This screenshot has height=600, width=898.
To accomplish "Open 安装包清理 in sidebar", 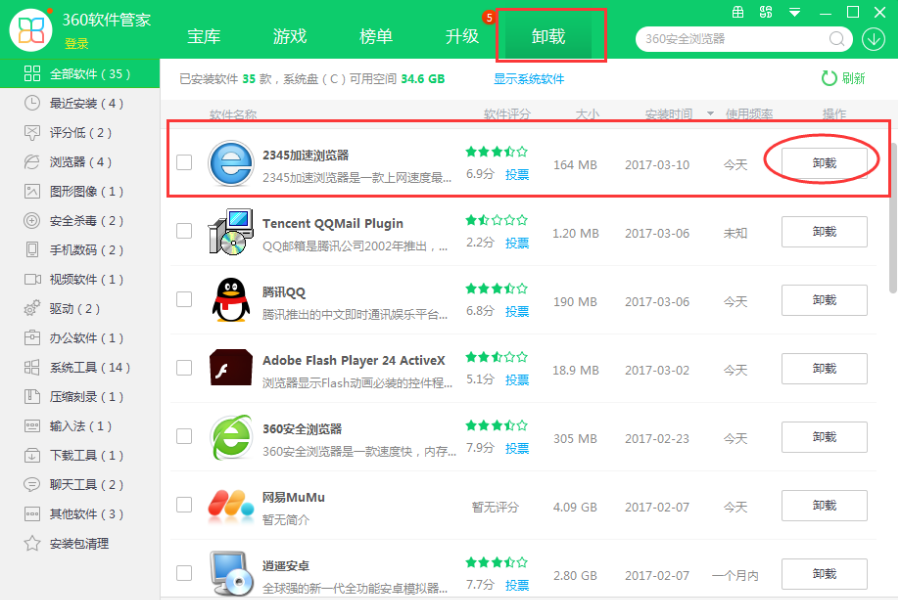I will click(80, 543).
